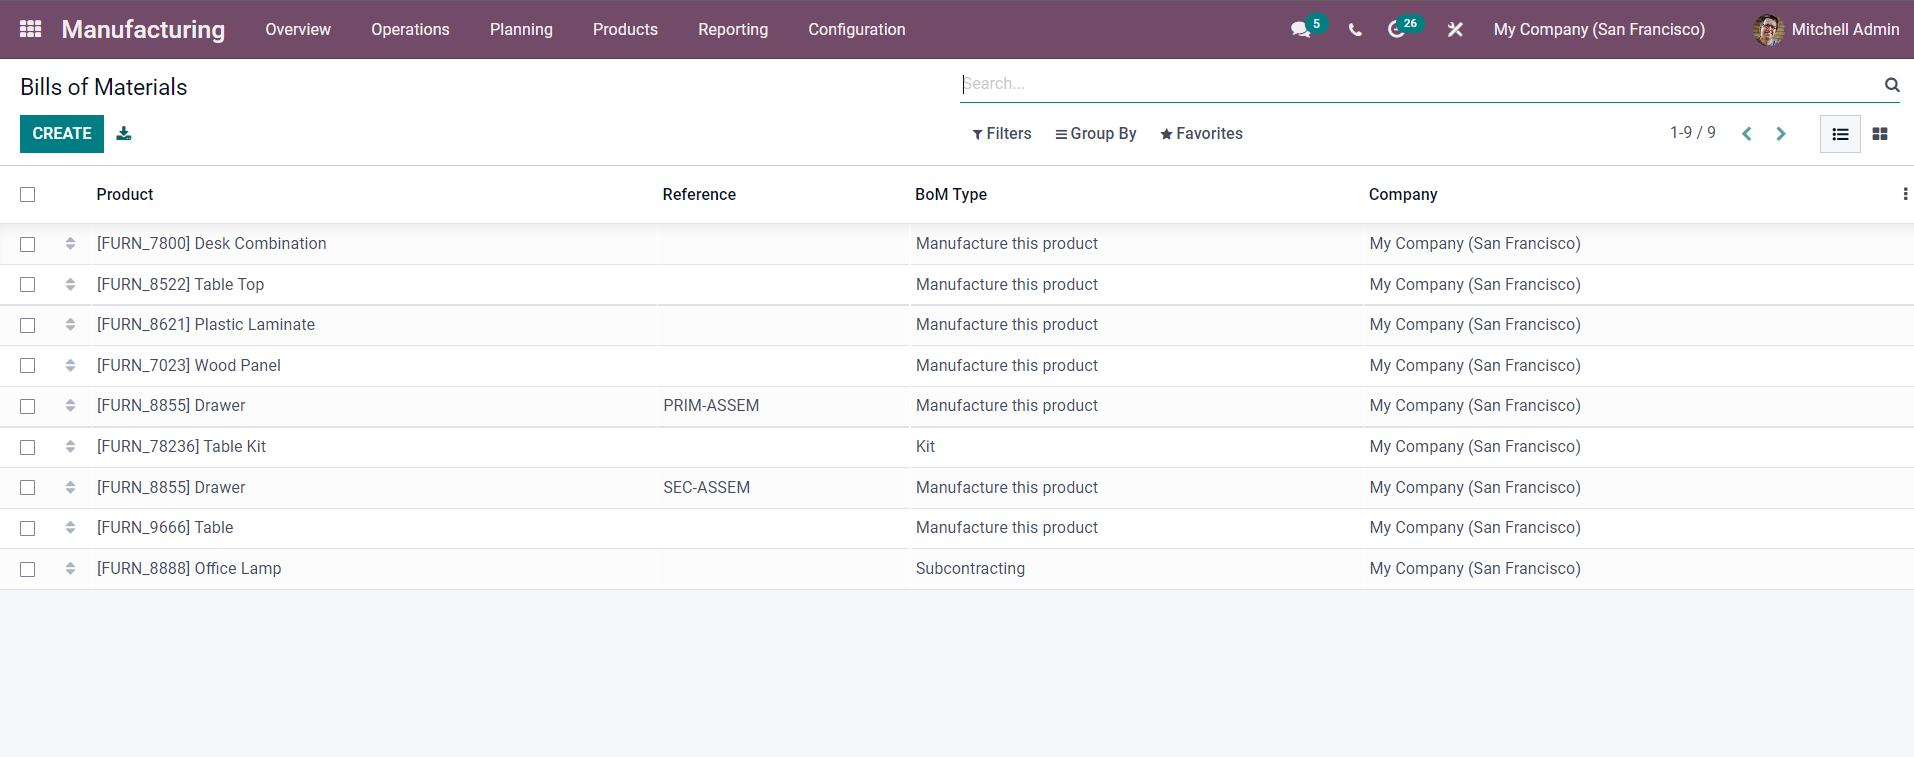Viewport: 1914px width, 757px height.
Task: Open the Products menu
Action: pos(625,30)
